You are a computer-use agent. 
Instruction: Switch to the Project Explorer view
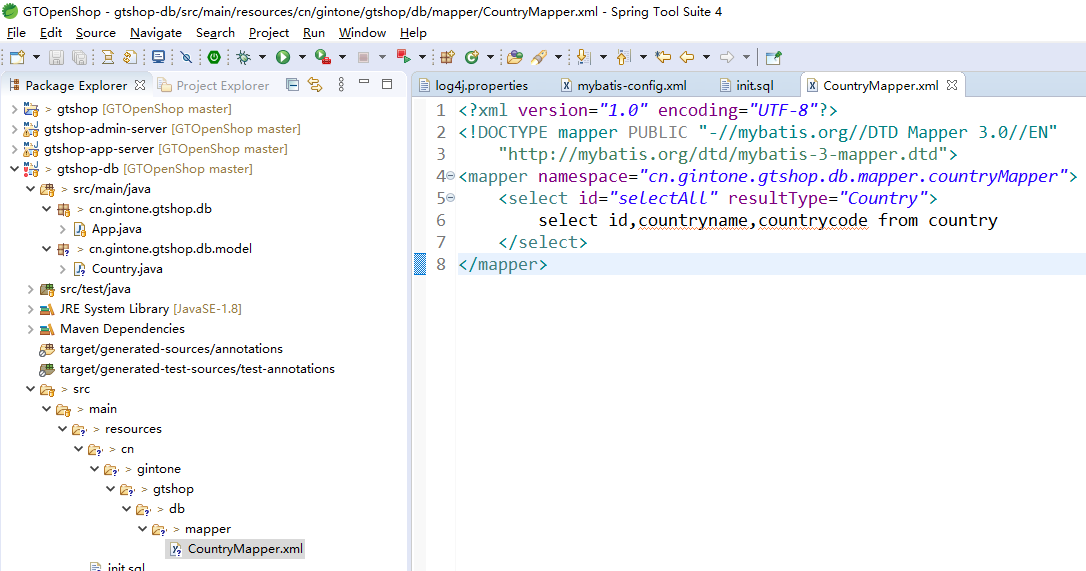[222, 86]
